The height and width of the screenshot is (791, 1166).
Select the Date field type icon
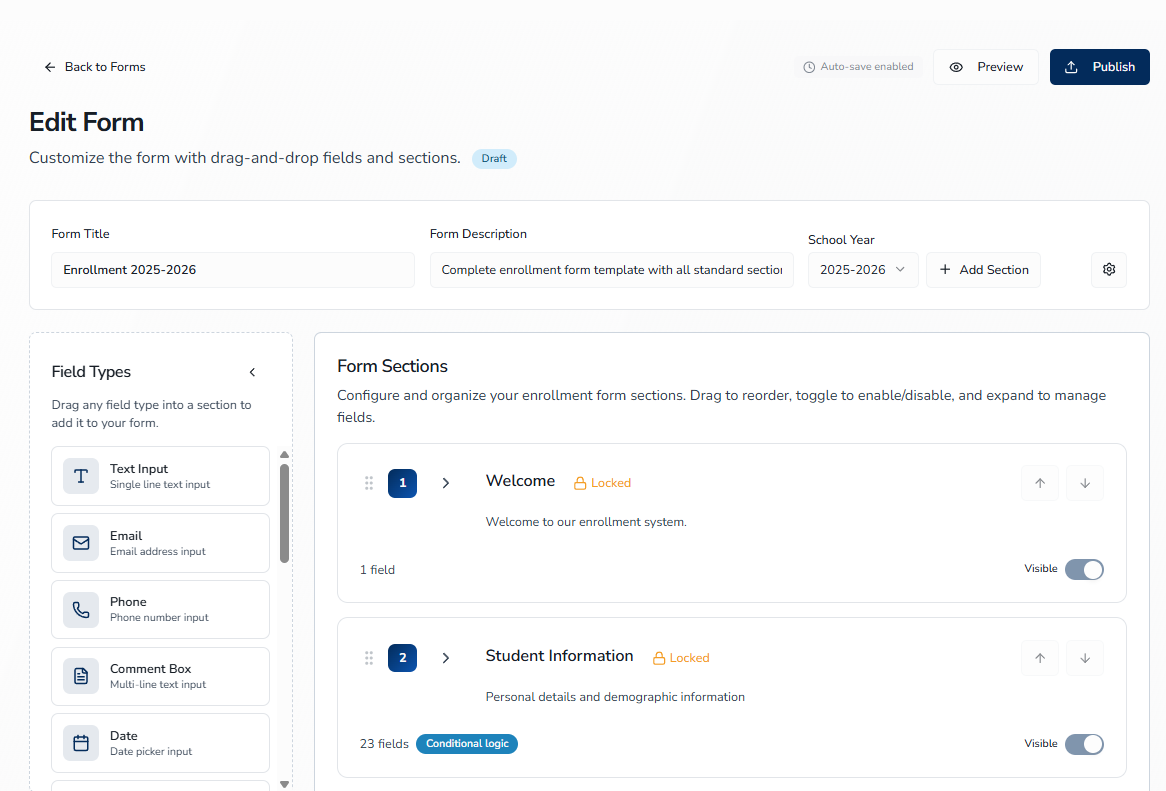[81, 743]
